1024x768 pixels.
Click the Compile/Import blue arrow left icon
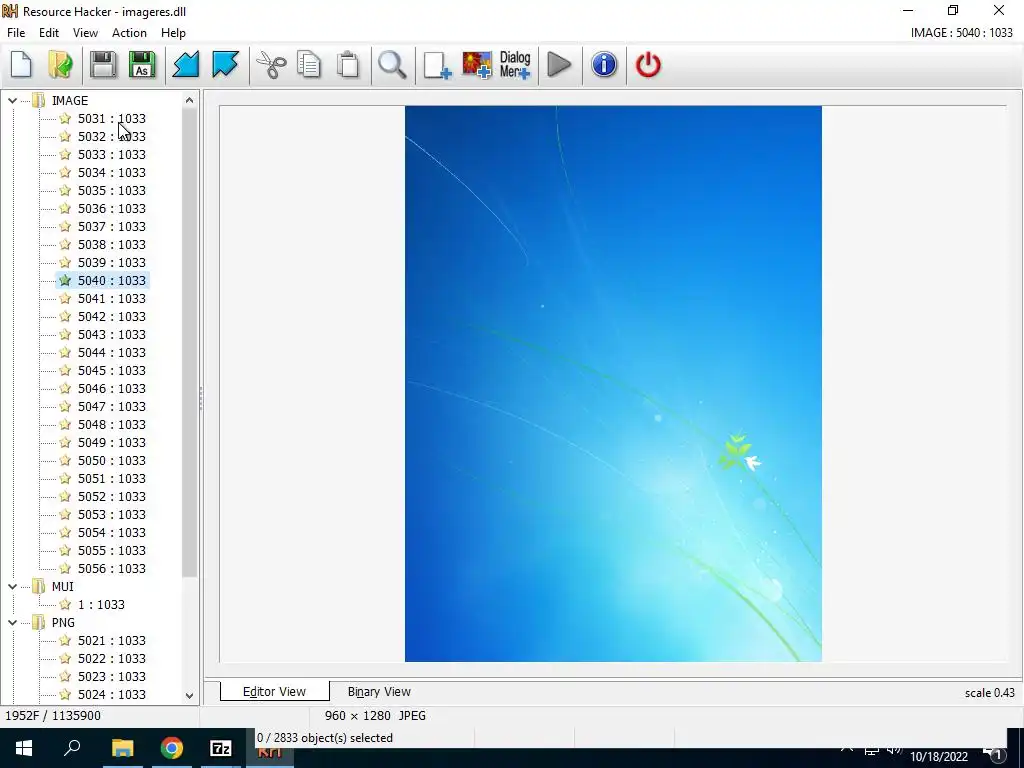coord(185,65)
